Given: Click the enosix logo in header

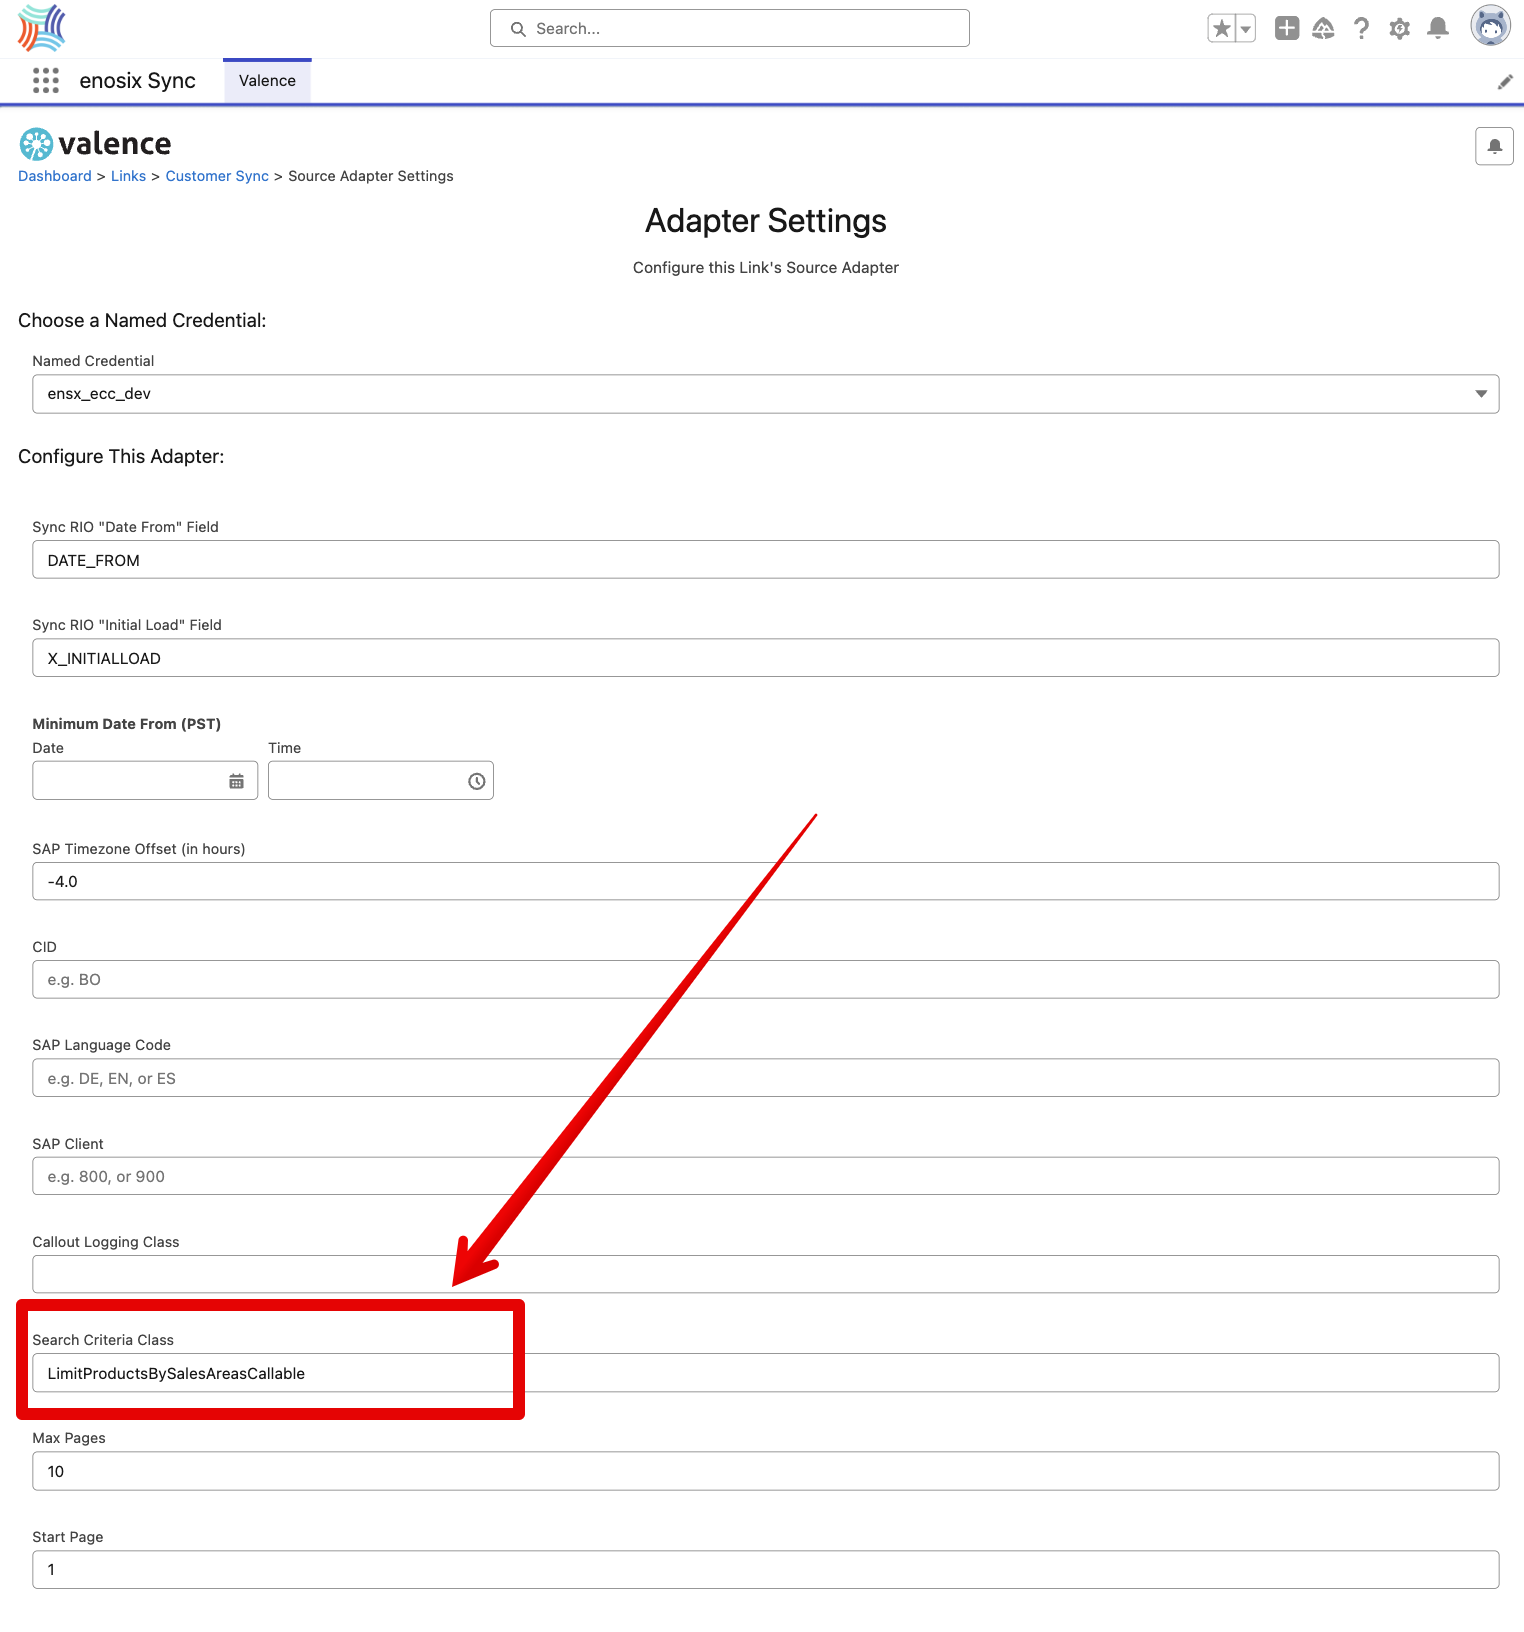Looking at the screenshot, I should [x=41, y=28].
